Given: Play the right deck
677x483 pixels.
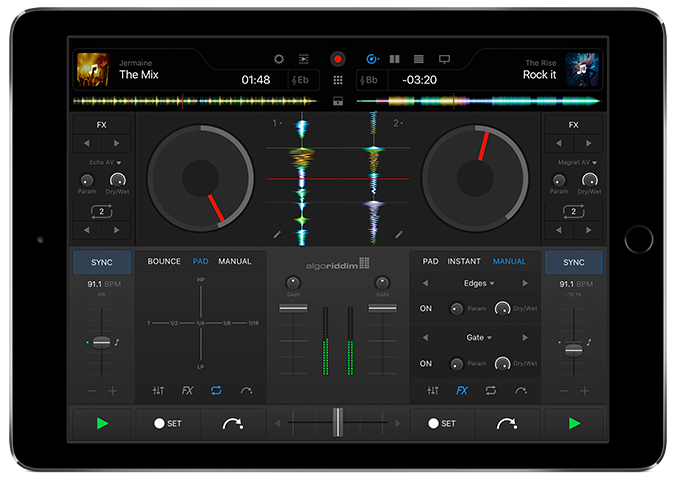Looking at the screenshot, I should pos(574,424).
